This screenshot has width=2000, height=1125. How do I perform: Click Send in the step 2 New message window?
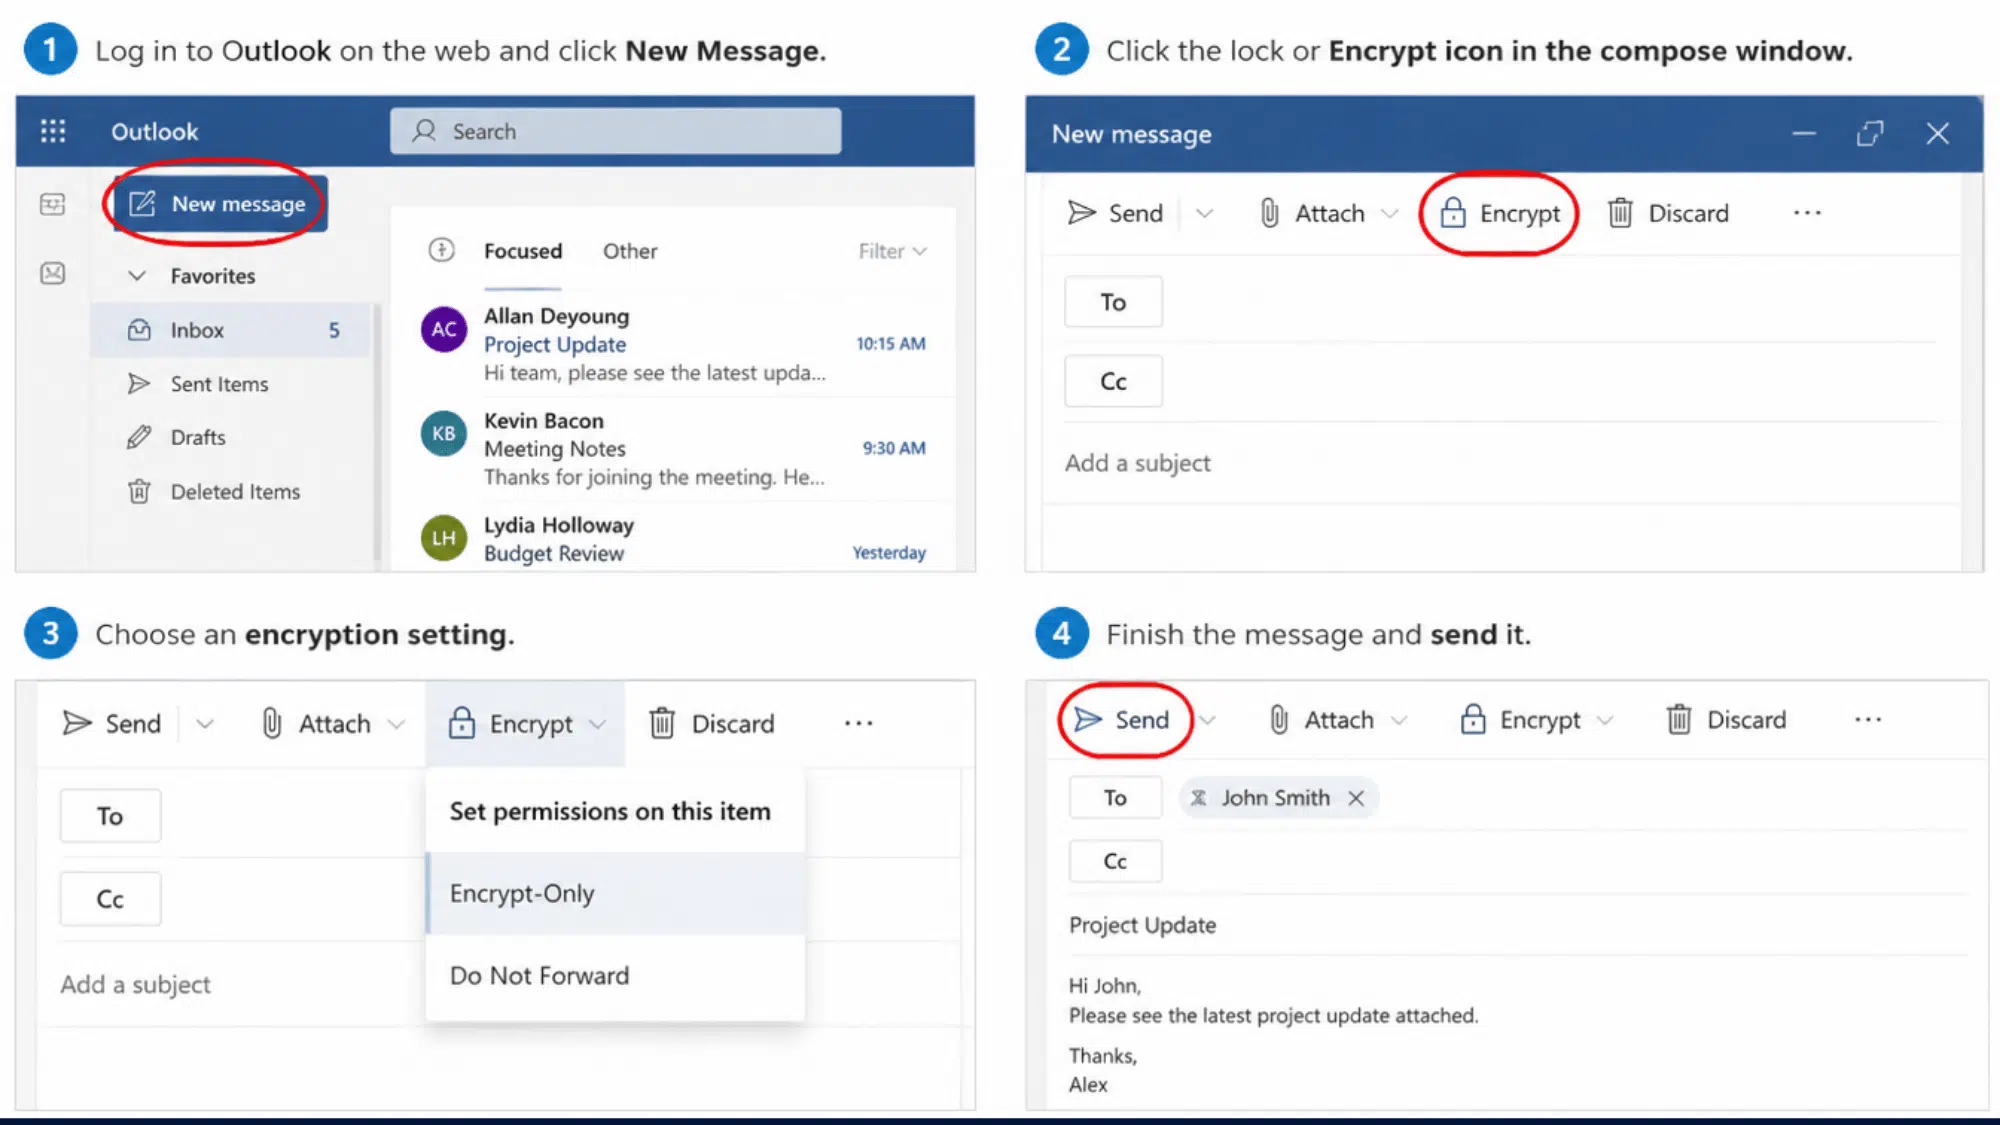click(1115, 213)
